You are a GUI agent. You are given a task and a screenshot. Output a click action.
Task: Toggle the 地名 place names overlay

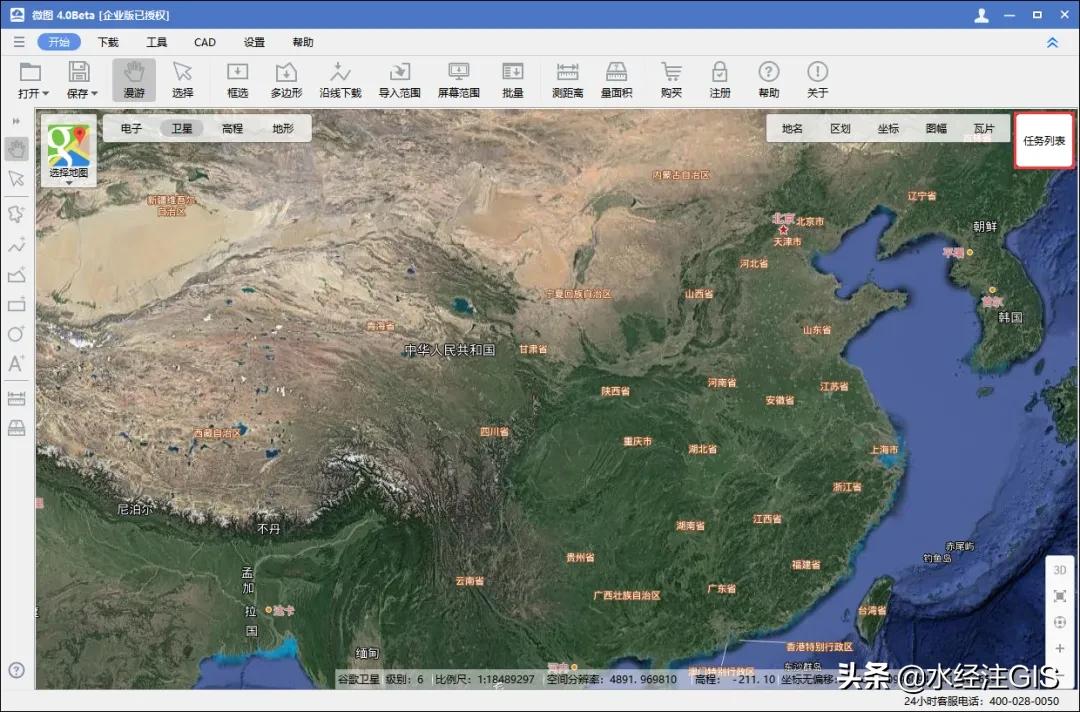coord(792,127)
